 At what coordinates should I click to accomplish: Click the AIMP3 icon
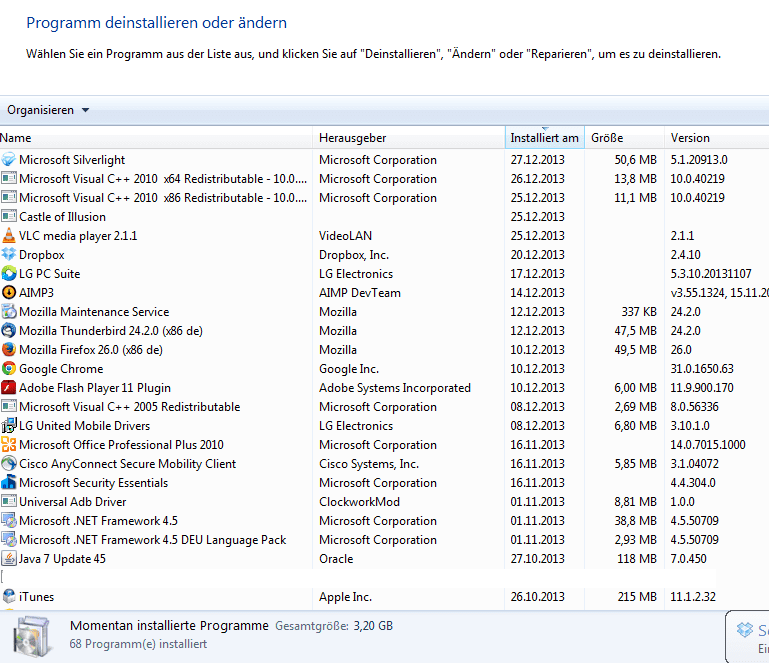9,292
